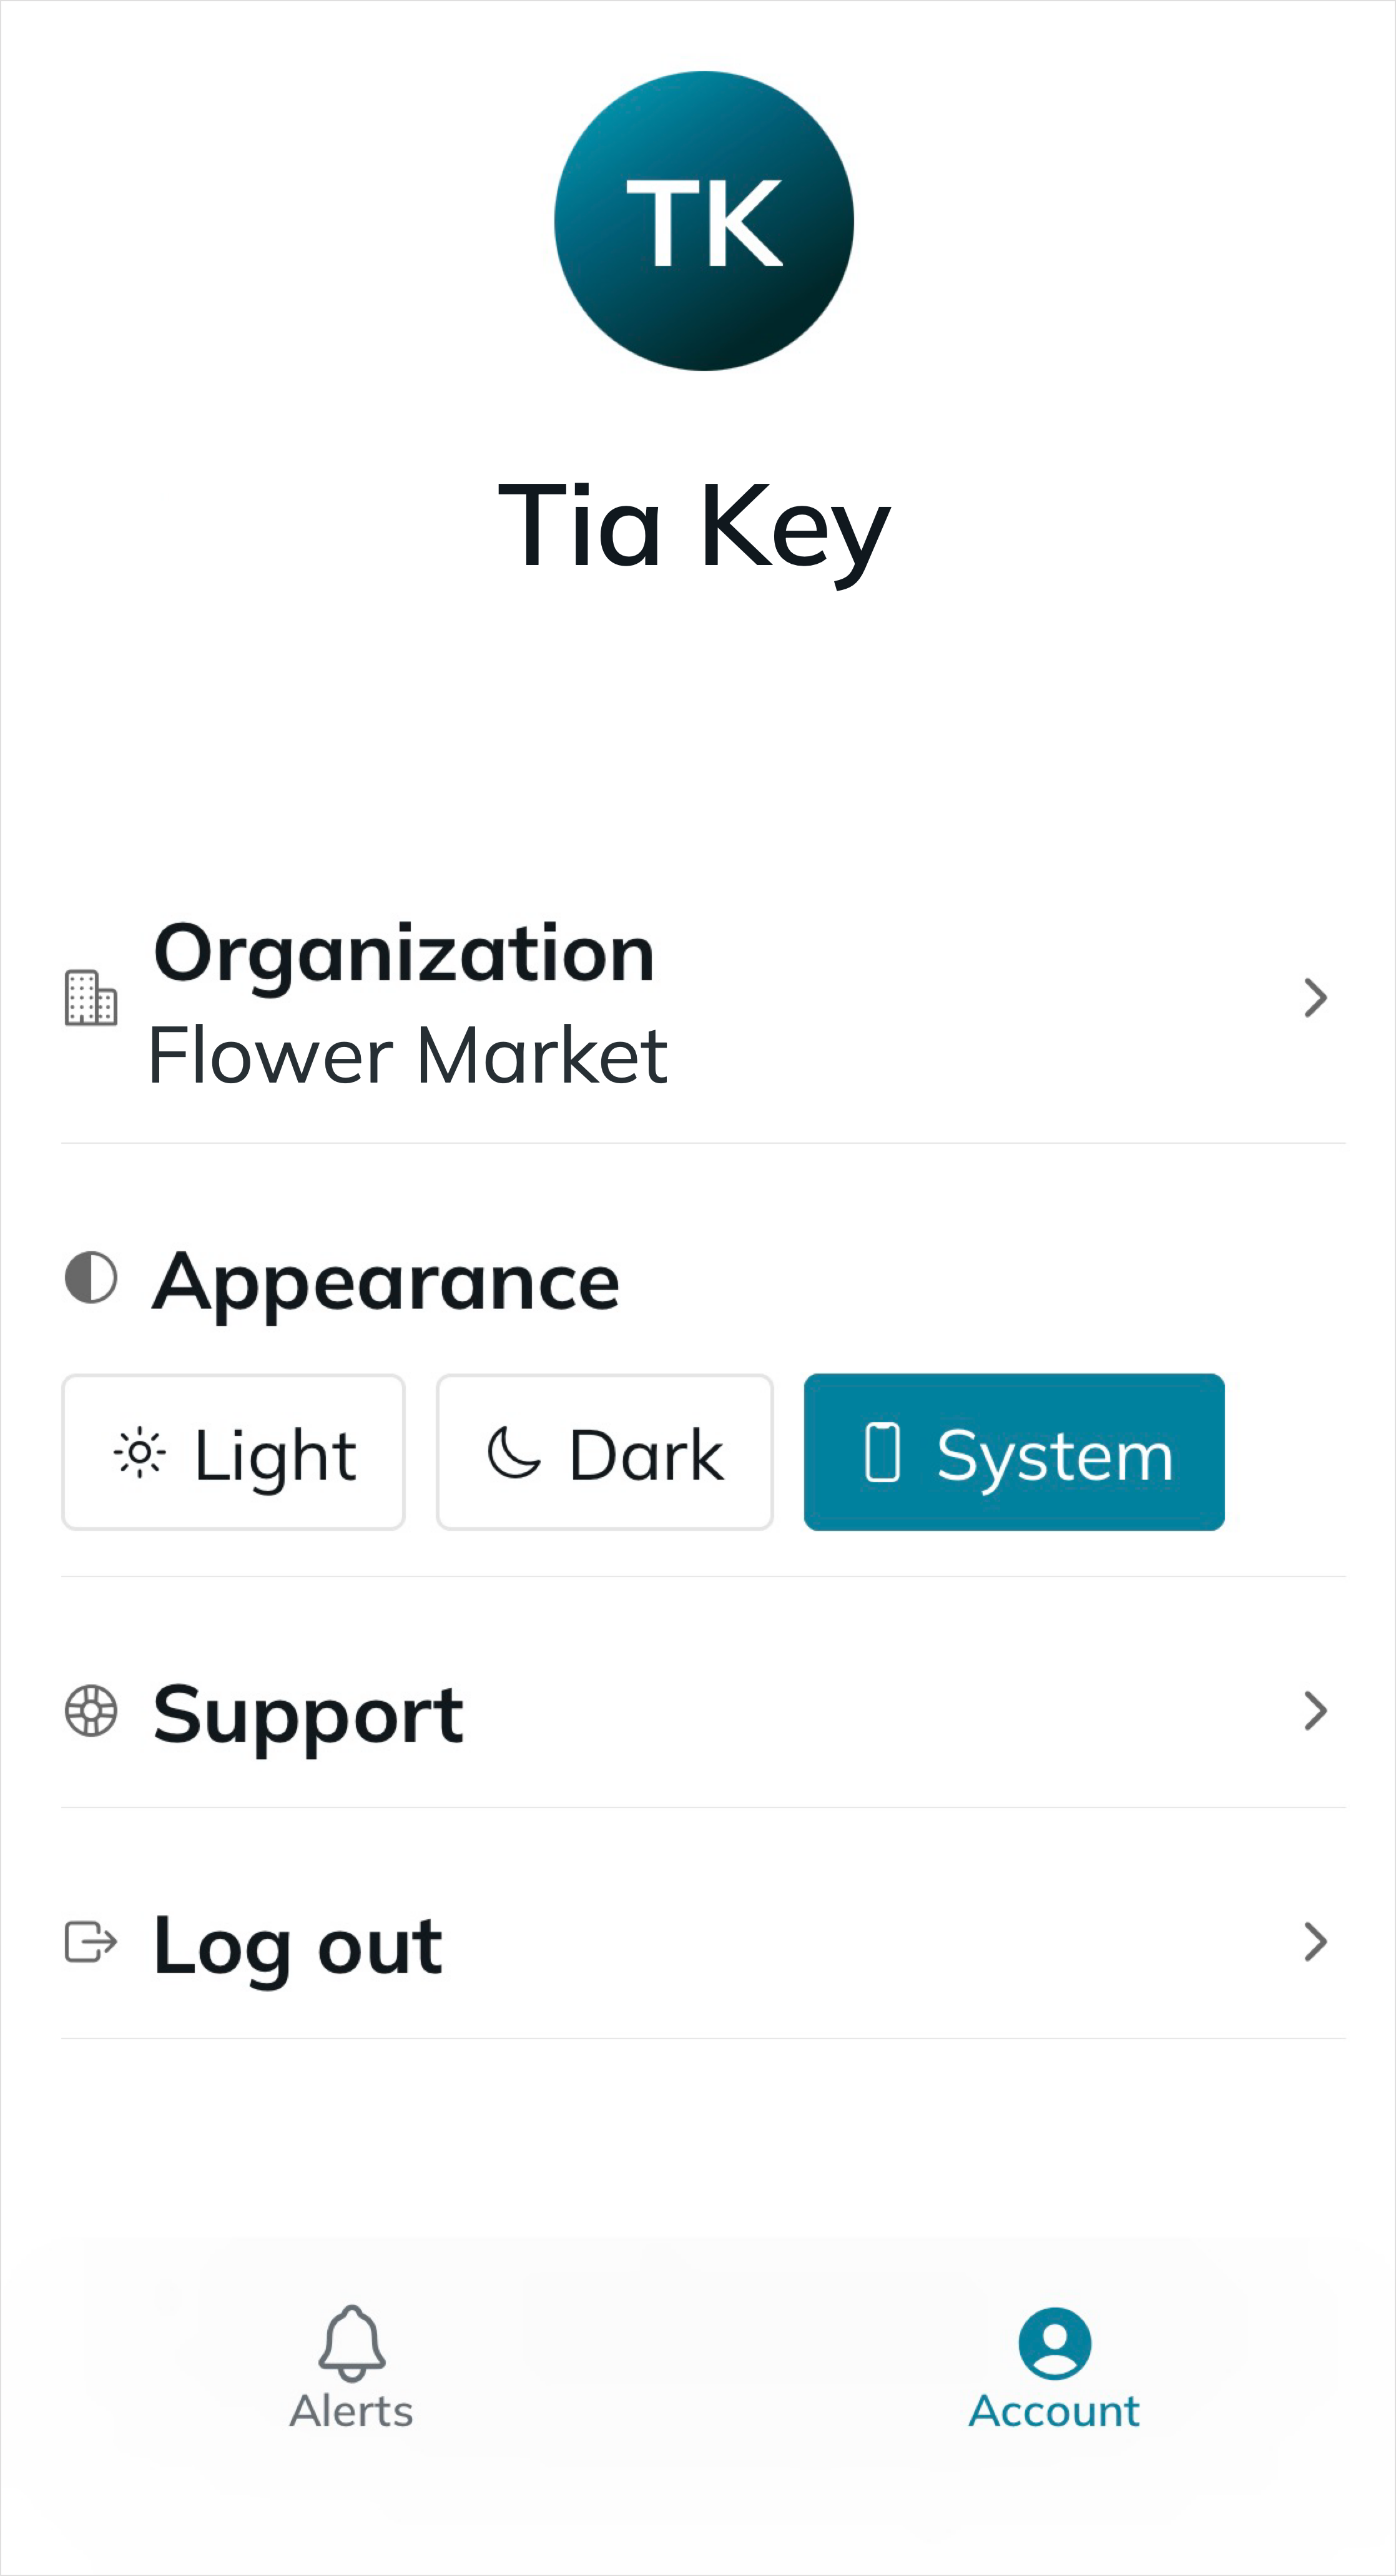The height and width of the screenshot is (2576, 1396).
Task: Choose the System appearance setting
Action: click(1014, 1452)
